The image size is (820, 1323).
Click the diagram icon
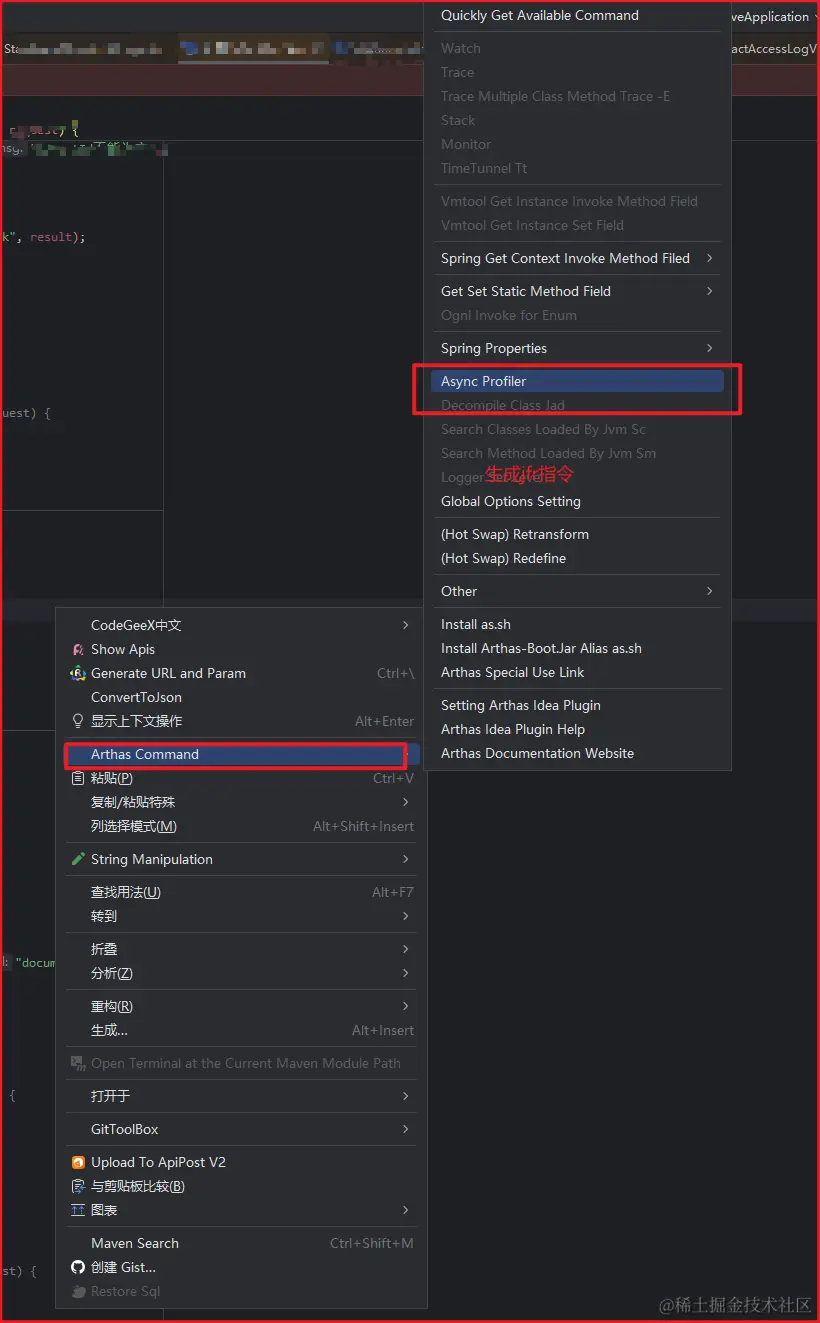(78, 1210)
